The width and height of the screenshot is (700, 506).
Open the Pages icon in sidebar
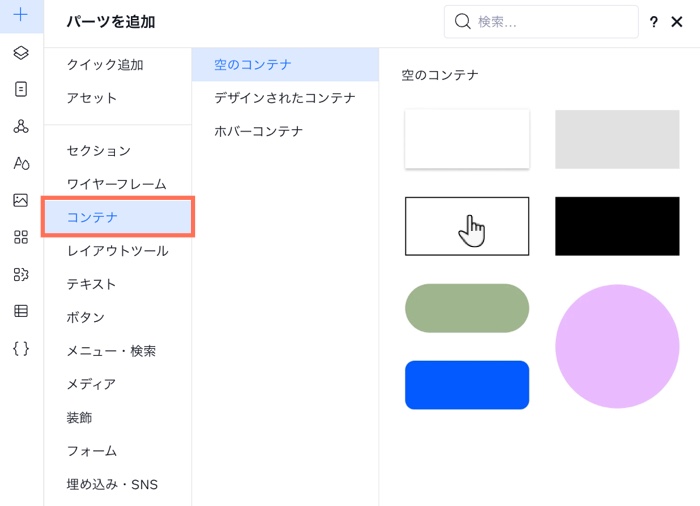(x=21, y=89)
